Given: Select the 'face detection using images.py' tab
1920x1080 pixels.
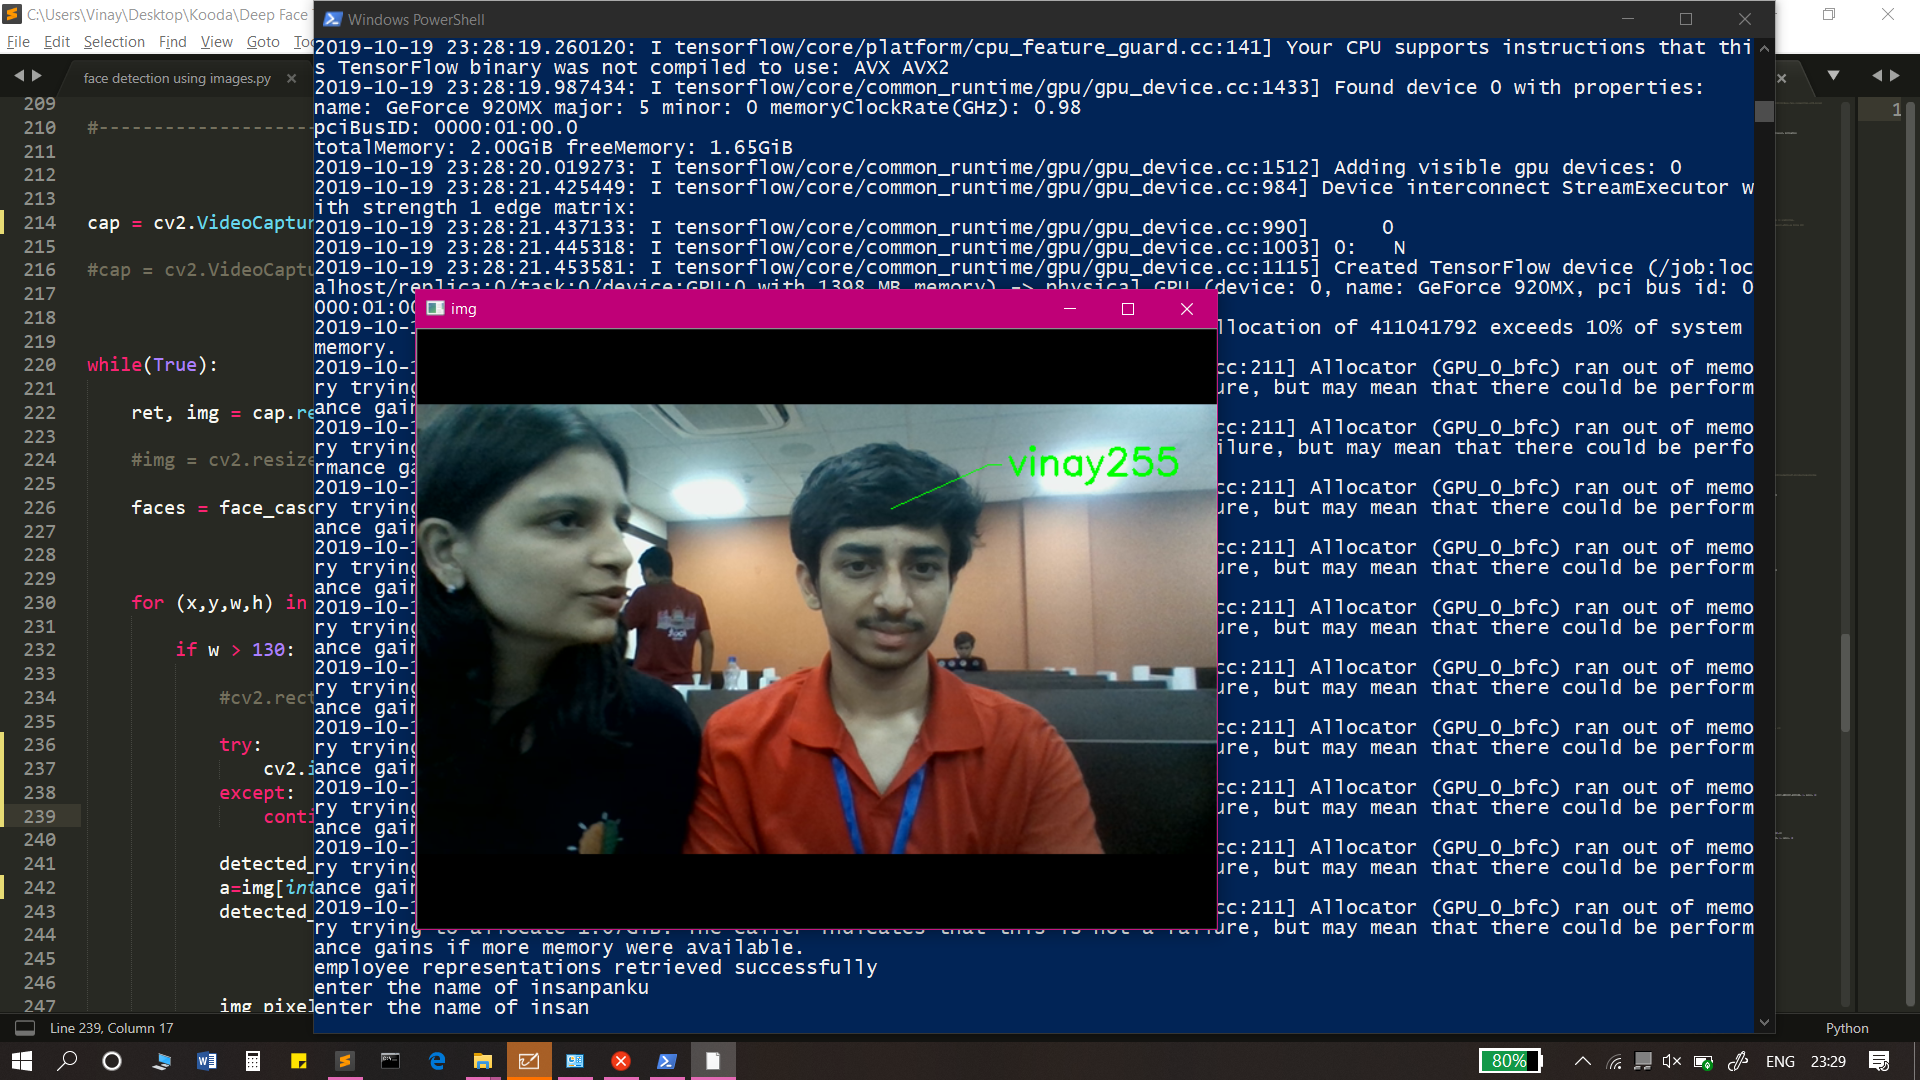Looking at the screenshot, I should tap(177, 78).
